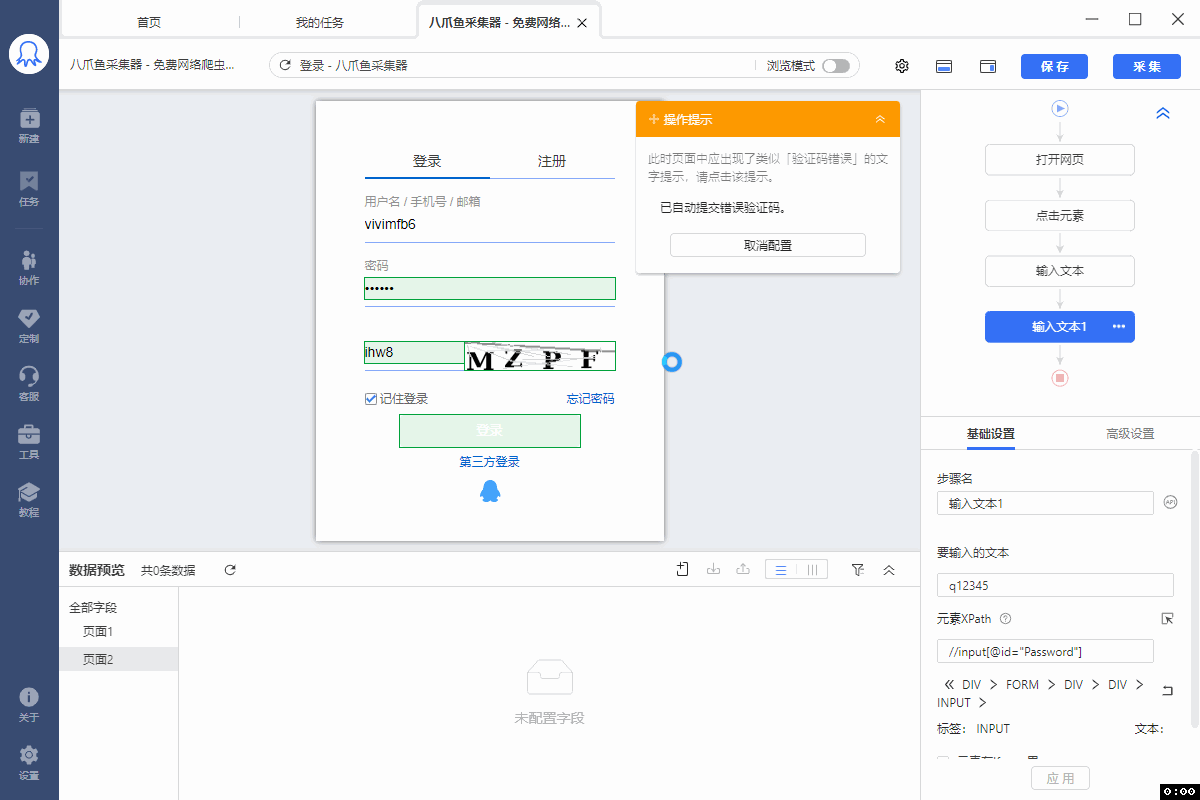Select the 点击元素 workflow step
Viewport: 1200px width, 800px height.
click(1060, 216)
